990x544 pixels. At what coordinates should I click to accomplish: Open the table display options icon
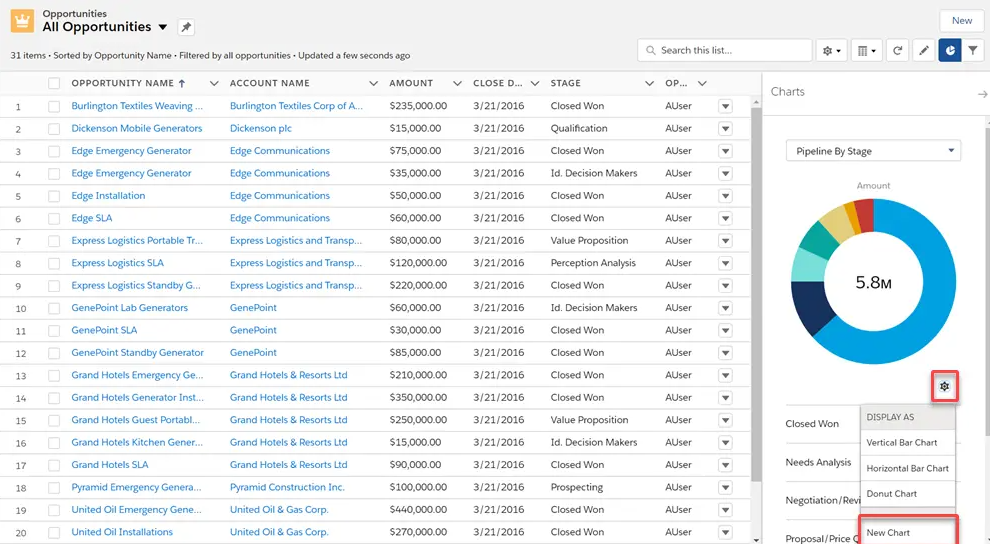pyautogui.click(x=867, y=50)
